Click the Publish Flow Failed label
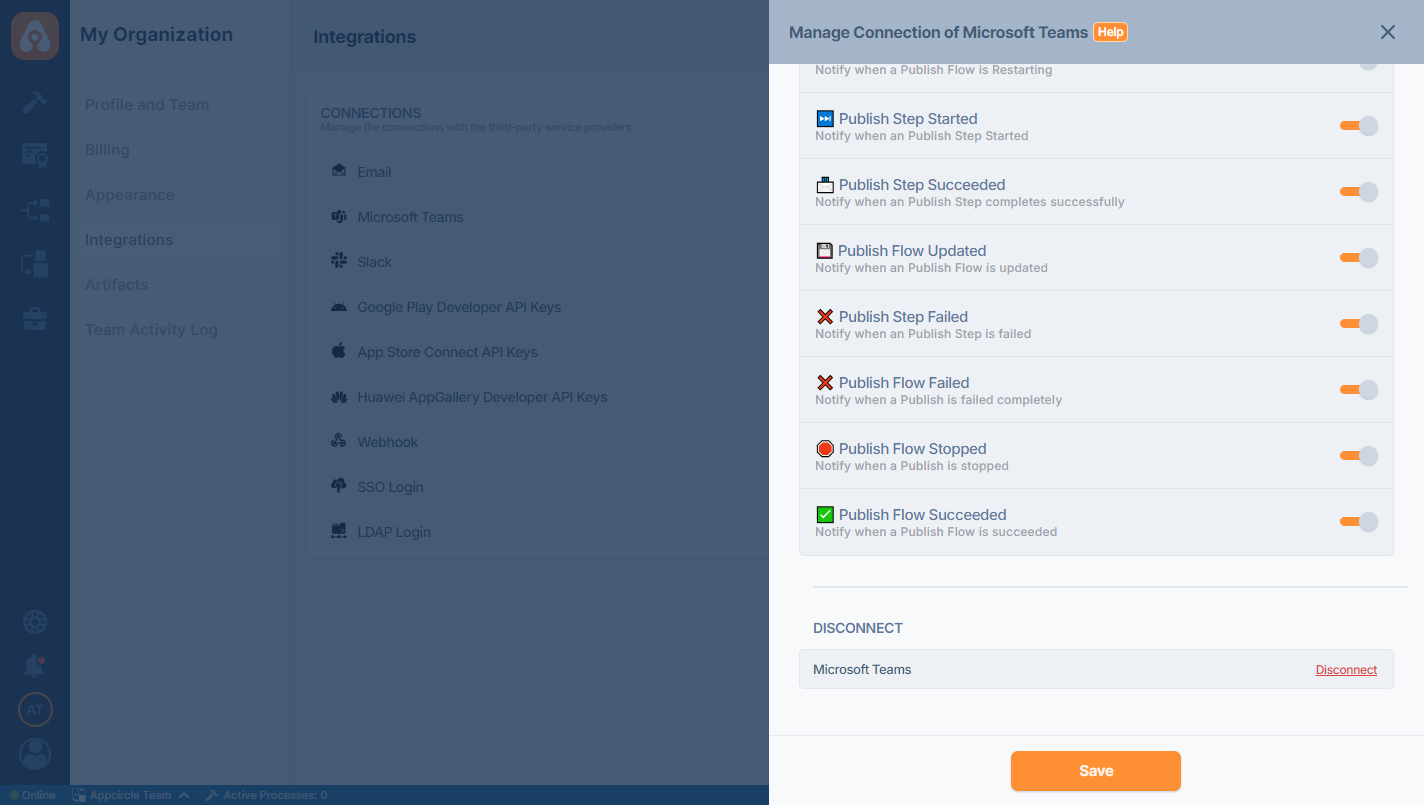The height and width of the screenshot is (805, 1424). click(904, 383)
